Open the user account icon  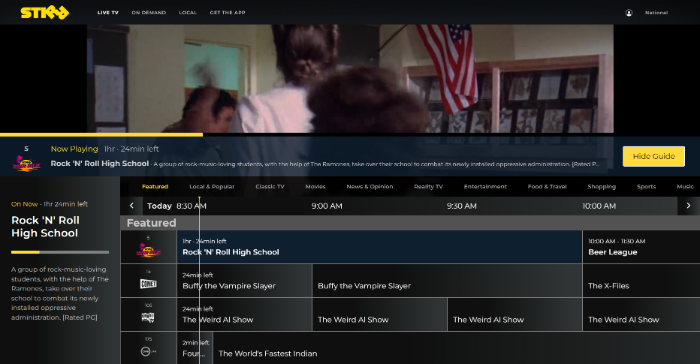pyautogui.click(x=629, y=13)
